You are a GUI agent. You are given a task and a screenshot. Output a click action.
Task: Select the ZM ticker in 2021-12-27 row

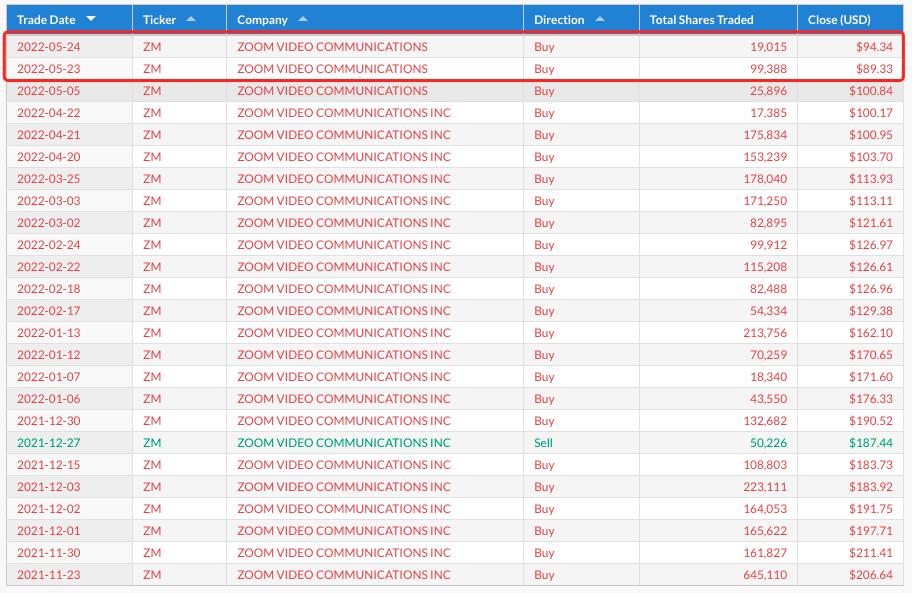click(x=152, y=443)
